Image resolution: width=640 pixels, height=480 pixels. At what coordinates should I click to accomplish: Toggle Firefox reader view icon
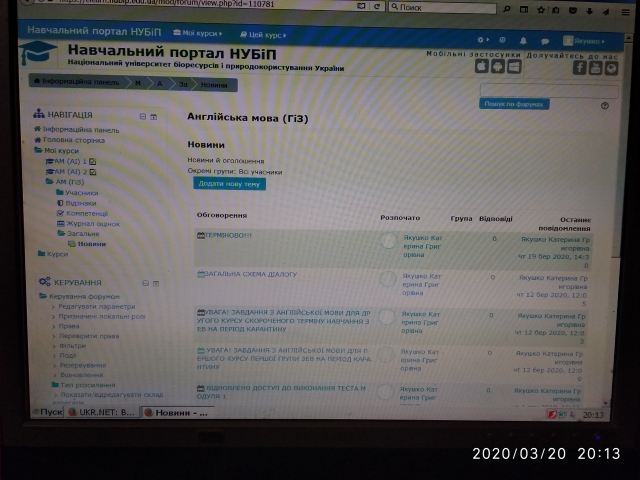[361, 6]
